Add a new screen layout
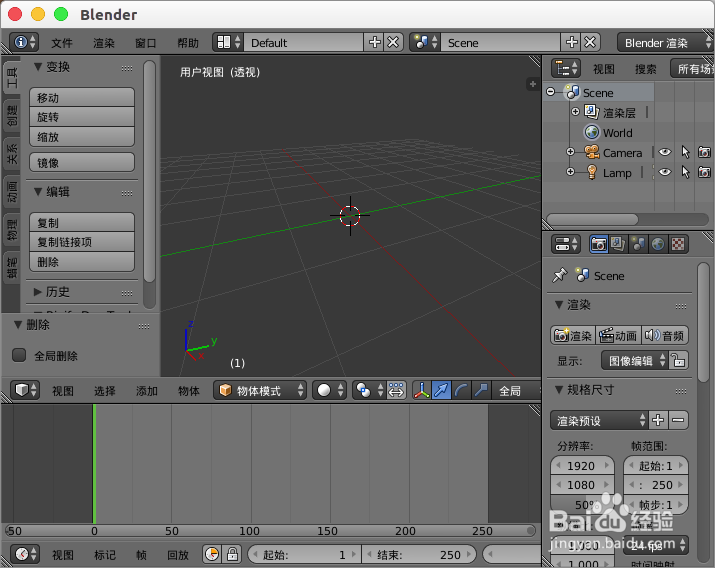This screenshot has height=568, width=715. pos(374,42)
